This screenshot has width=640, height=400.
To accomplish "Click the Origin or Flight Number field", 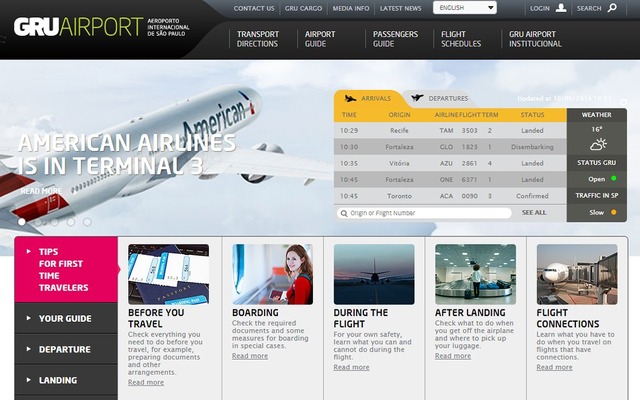I will pyautogui.click(x=424, y=213).
